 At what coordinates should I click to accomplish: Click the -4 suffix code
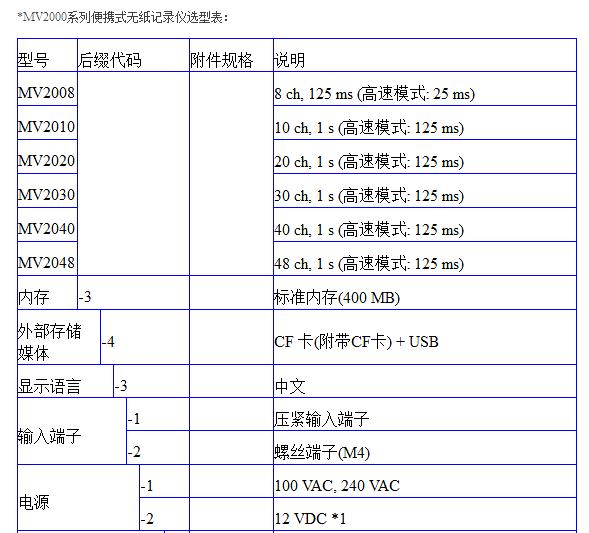[145, 337]
